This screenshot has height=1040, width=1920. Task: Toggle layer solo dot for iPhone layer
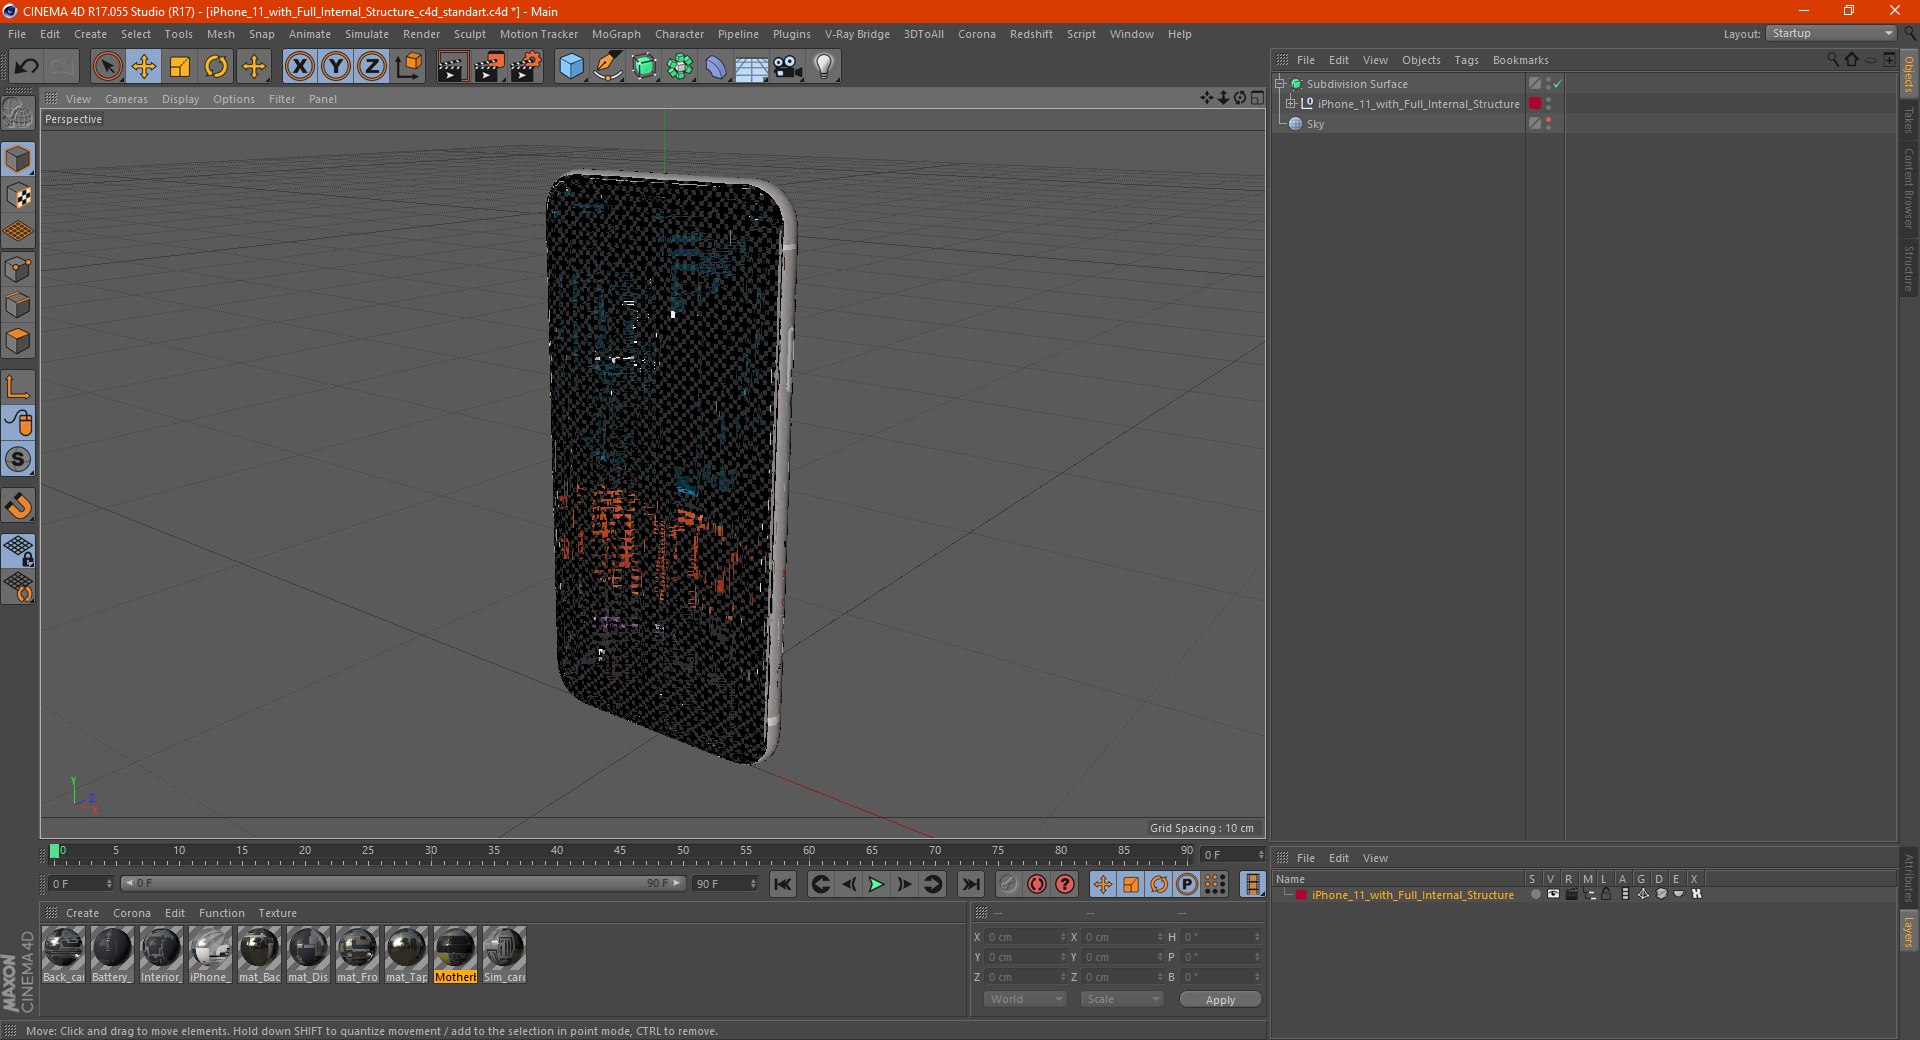[1535, 895]
